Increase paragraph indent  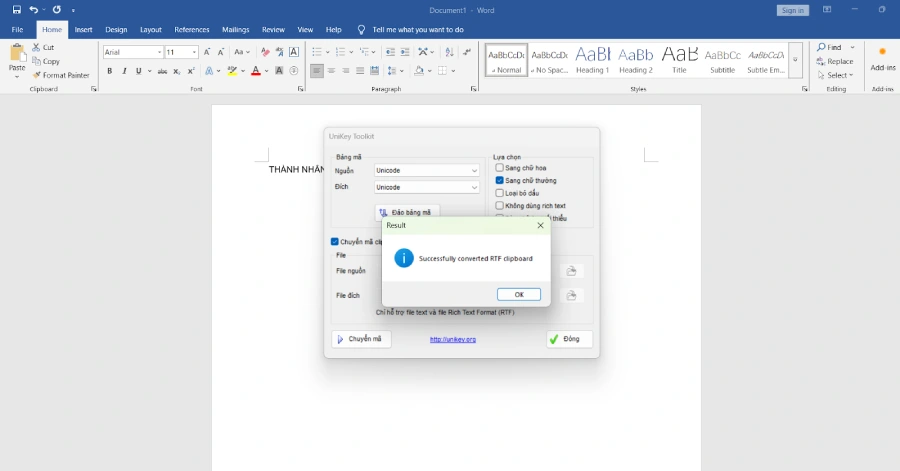coord(405,52)
